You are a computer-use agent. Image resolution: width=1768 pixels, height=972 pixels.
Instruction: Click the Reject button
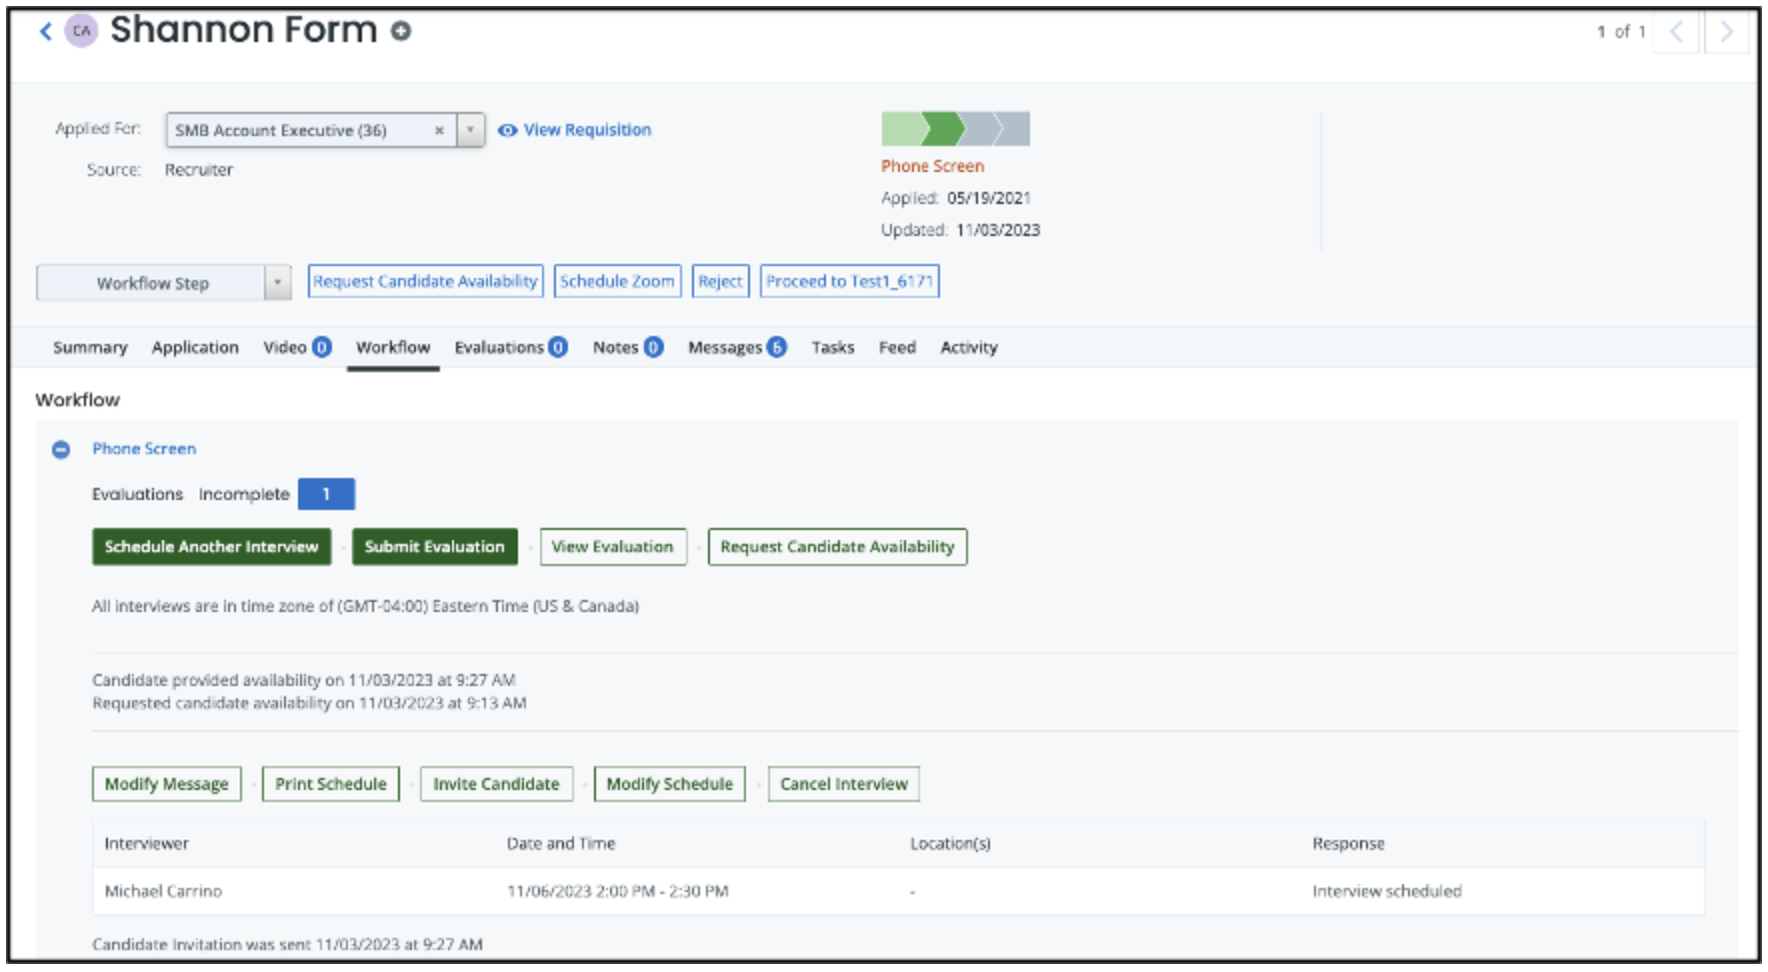(x=720, y=281)
